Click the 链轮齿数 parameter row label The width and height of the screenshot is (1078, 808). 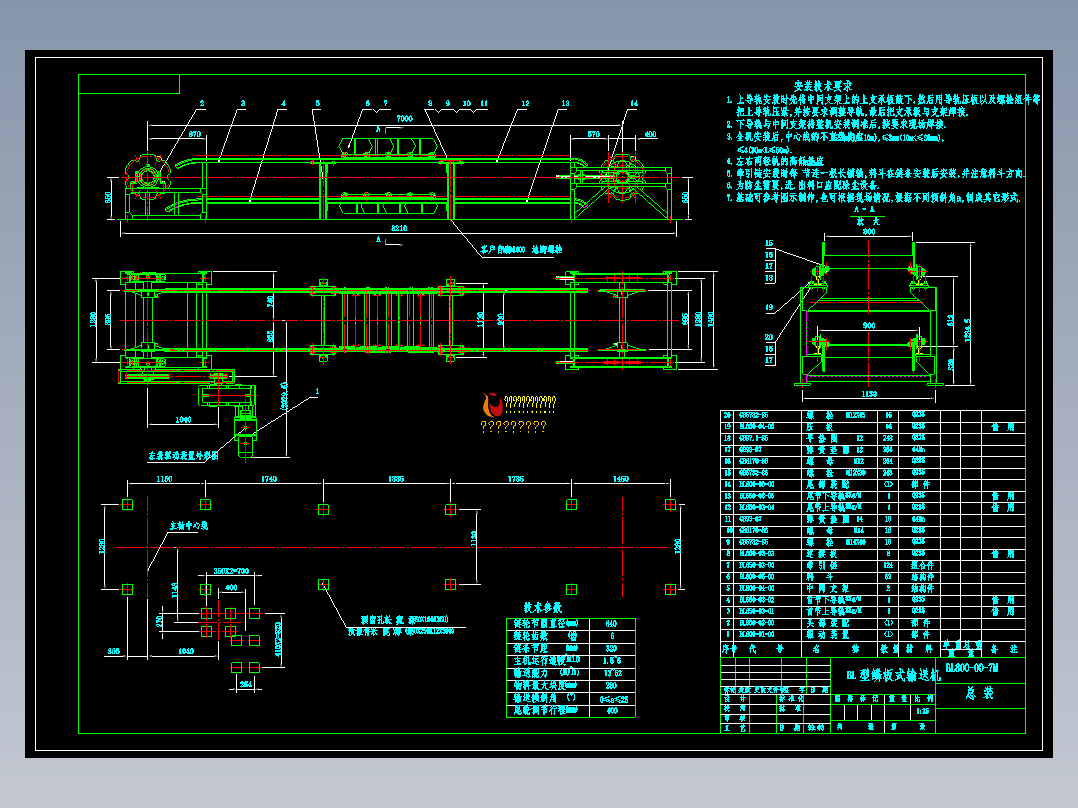click(531, 636)
